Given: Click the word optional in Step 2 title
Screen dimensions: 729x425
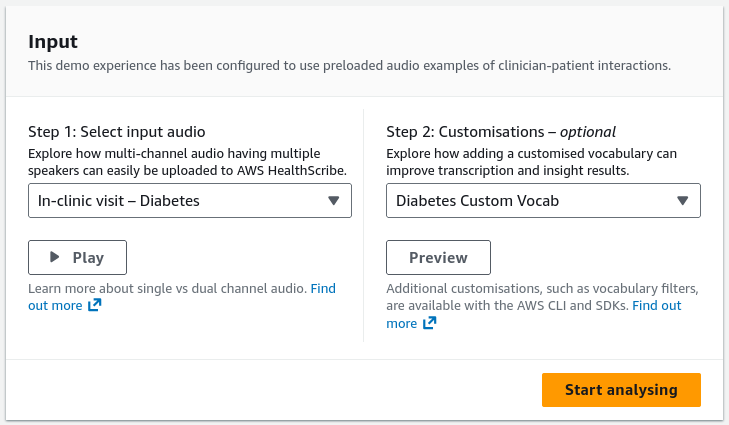Looking at the screenshot, I should click(588, 132).
